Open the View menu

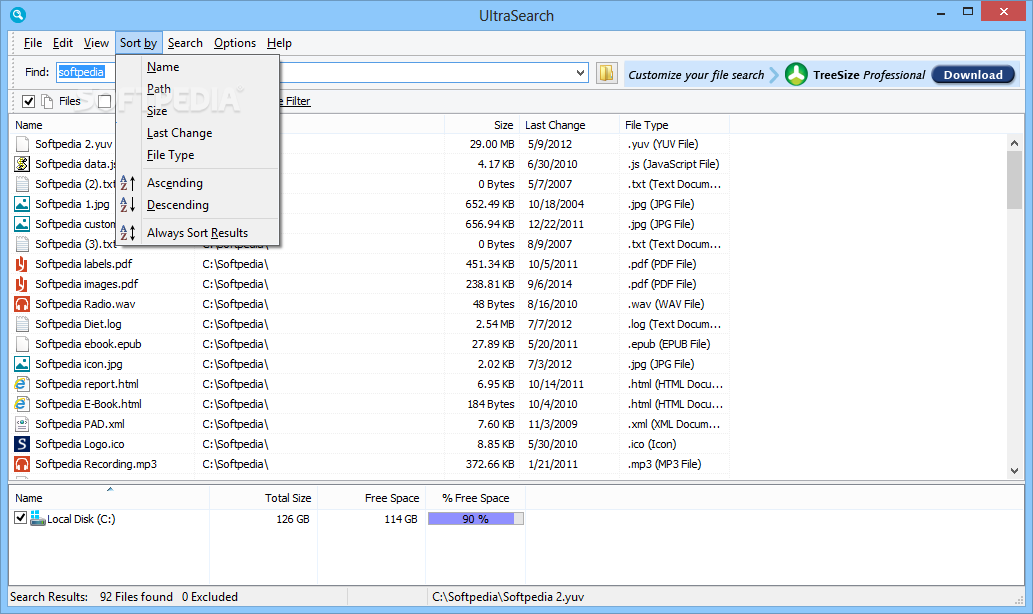click(96, 43)
